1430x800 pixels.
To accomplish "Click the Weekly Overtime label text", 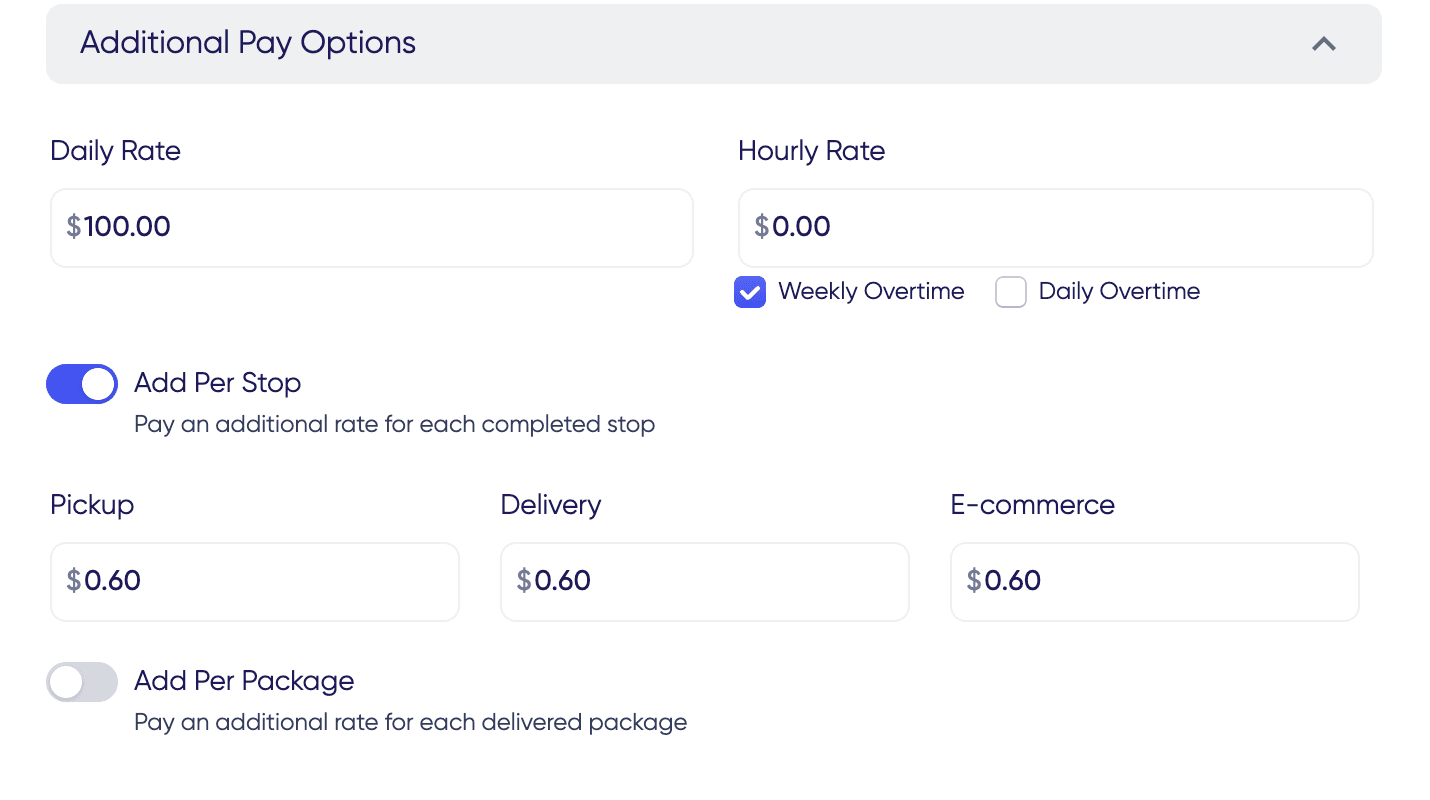I will click(x=871, y=291).
